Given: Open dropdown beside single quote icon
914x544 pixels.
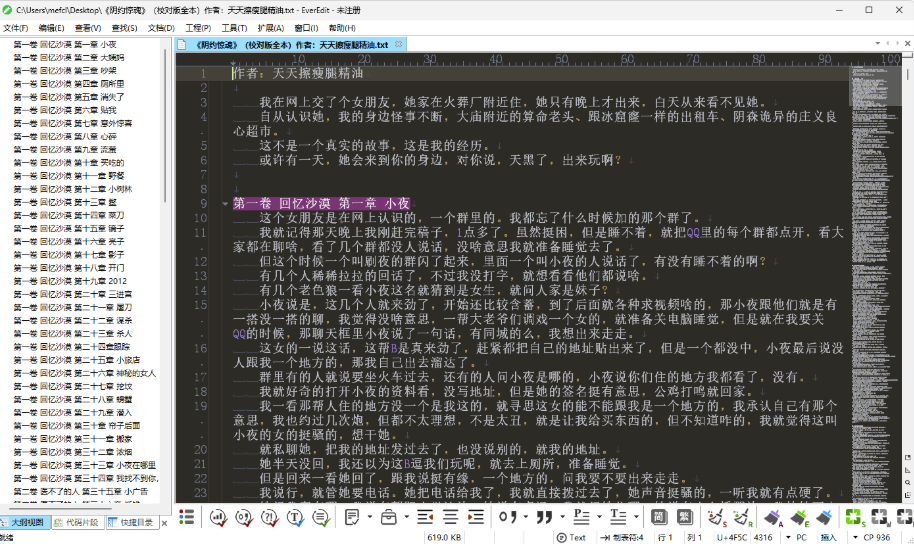Looking at the screenshot, I should click(x=525, y=517).
